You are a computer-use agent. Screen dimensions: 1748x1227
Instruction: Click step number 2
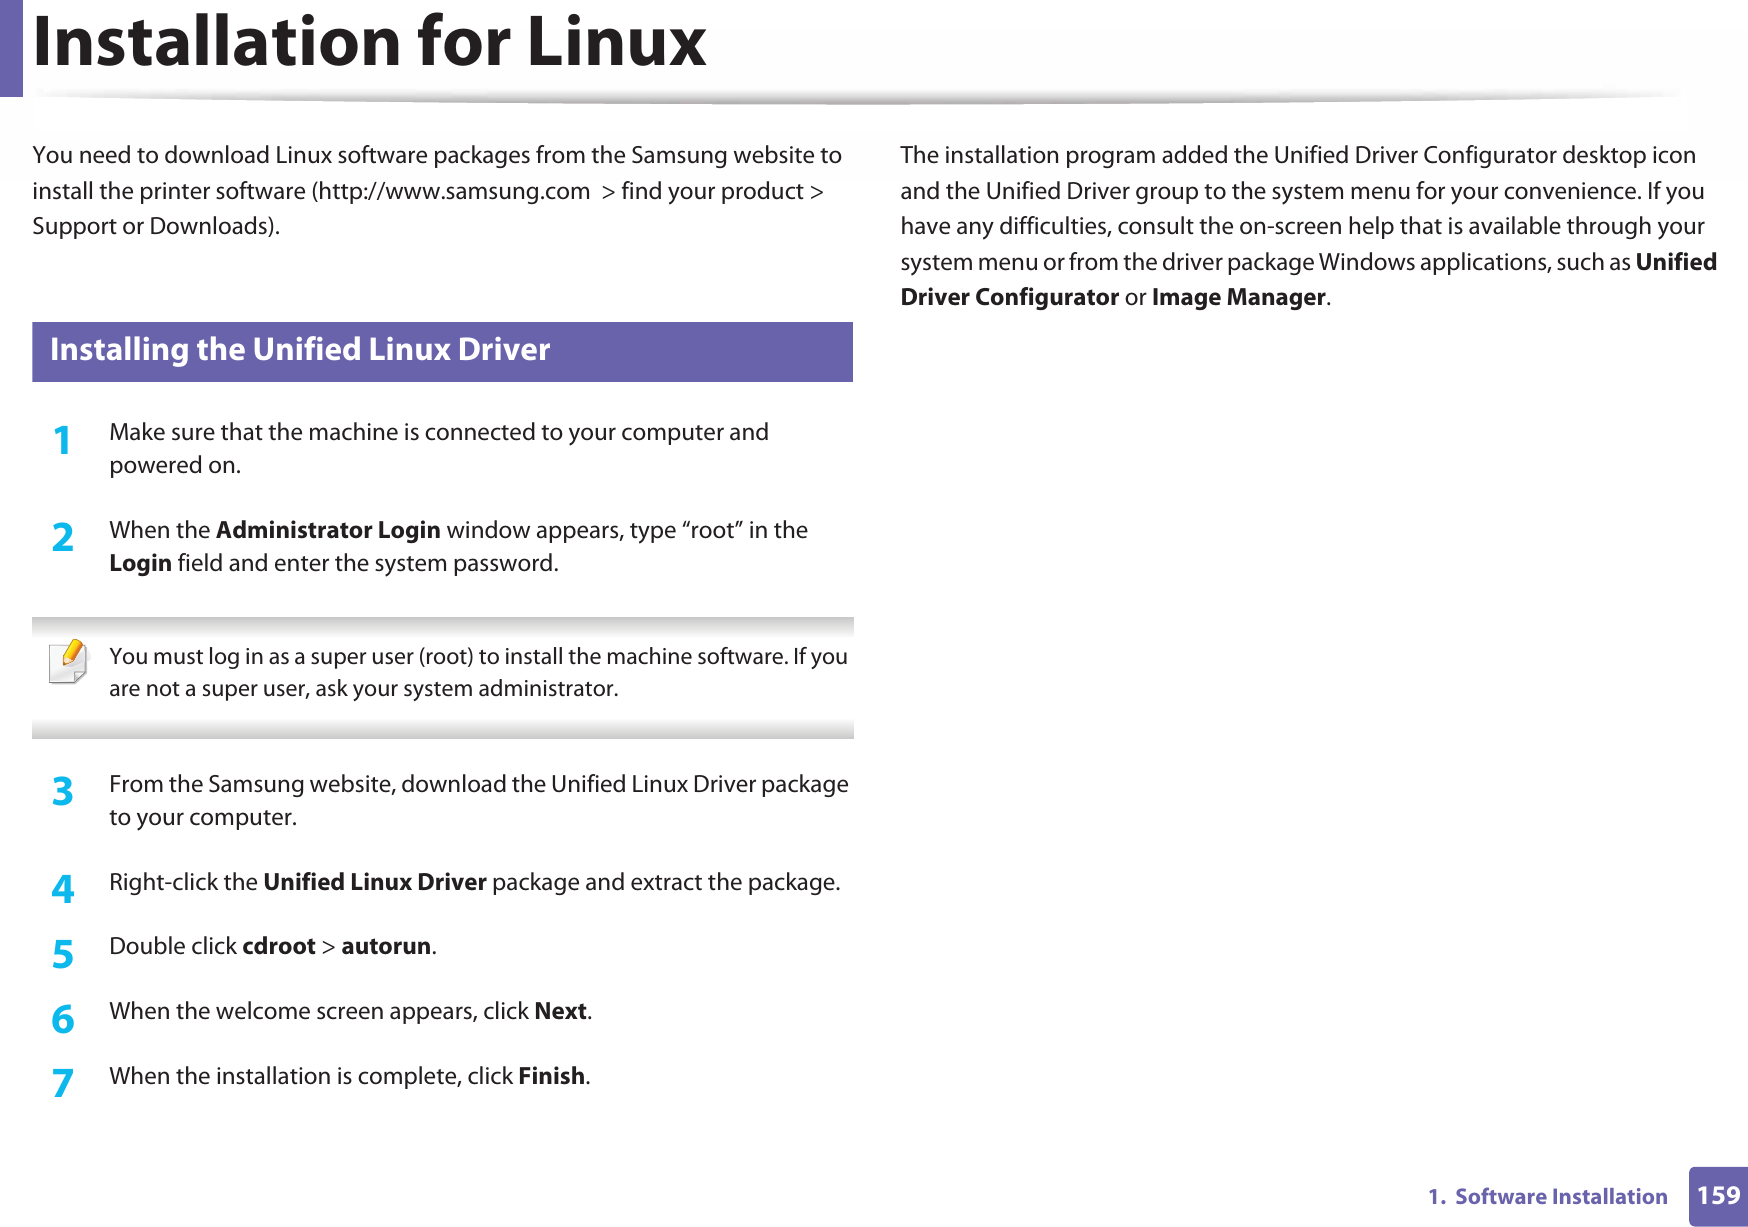tap(63, 538)
